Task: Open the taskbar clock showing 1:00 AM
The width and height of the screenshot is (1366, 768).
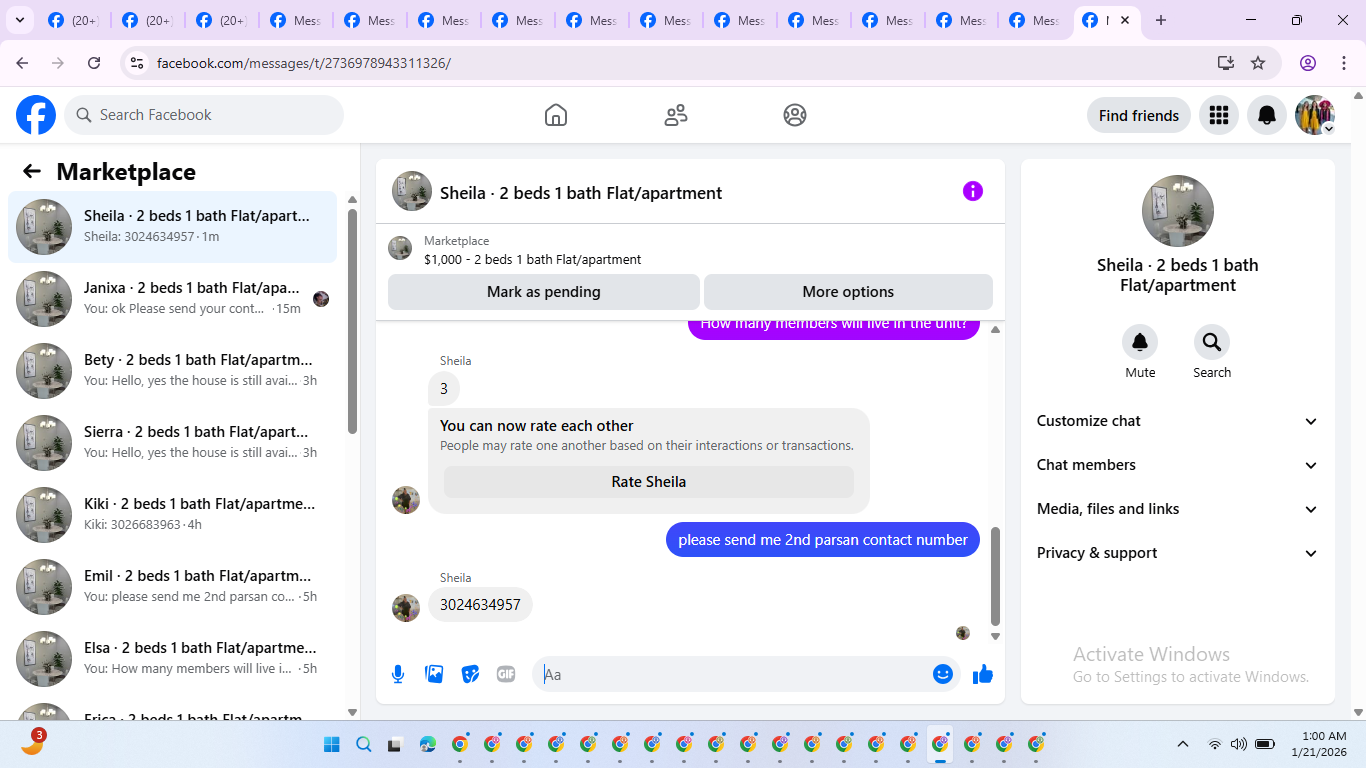Action: 1318,744
